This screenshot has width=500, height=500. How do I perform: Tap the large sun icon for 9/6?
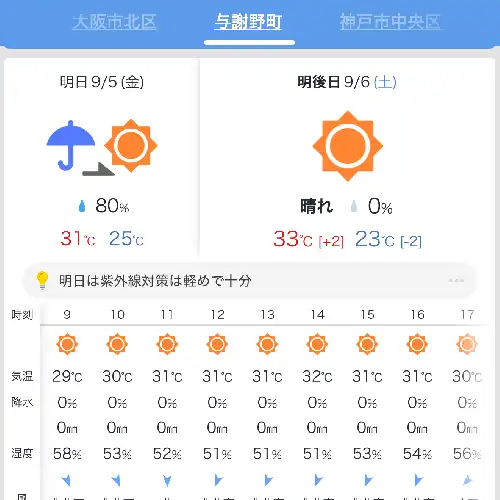point(348,146)
